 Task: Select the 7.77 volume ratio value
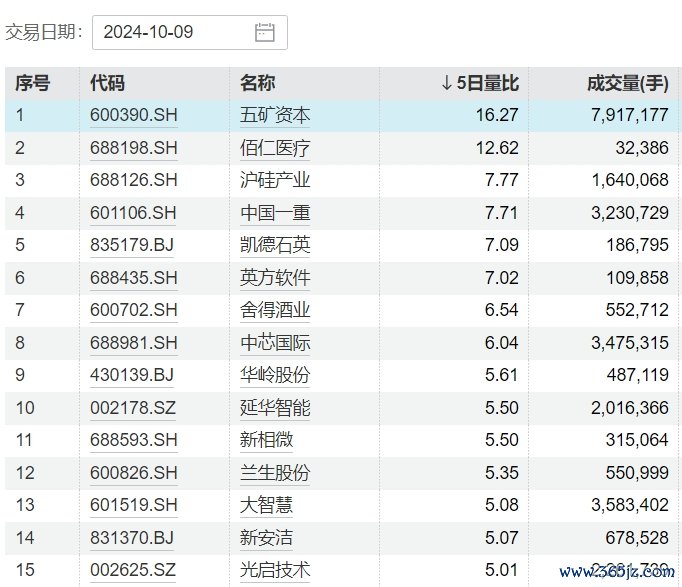point(502,180)
